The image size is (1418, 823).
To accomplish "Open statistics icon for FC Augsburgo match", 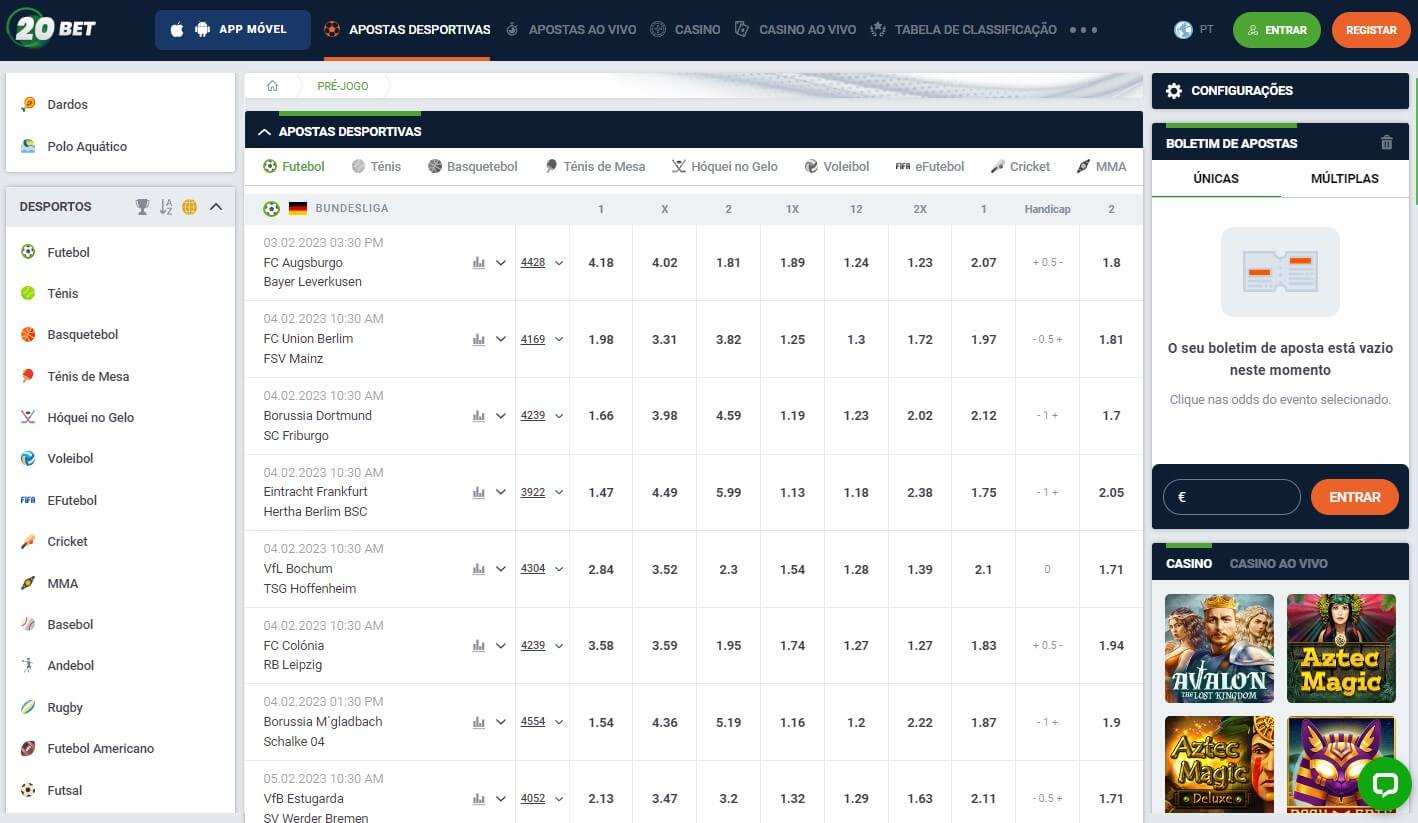I will 478,263.
